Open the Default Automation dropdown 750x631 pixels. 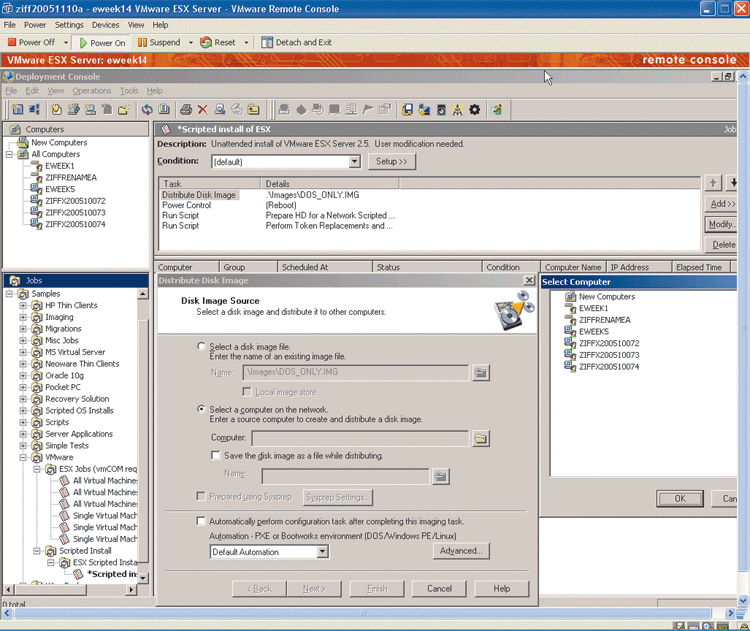tap(322, 552)
